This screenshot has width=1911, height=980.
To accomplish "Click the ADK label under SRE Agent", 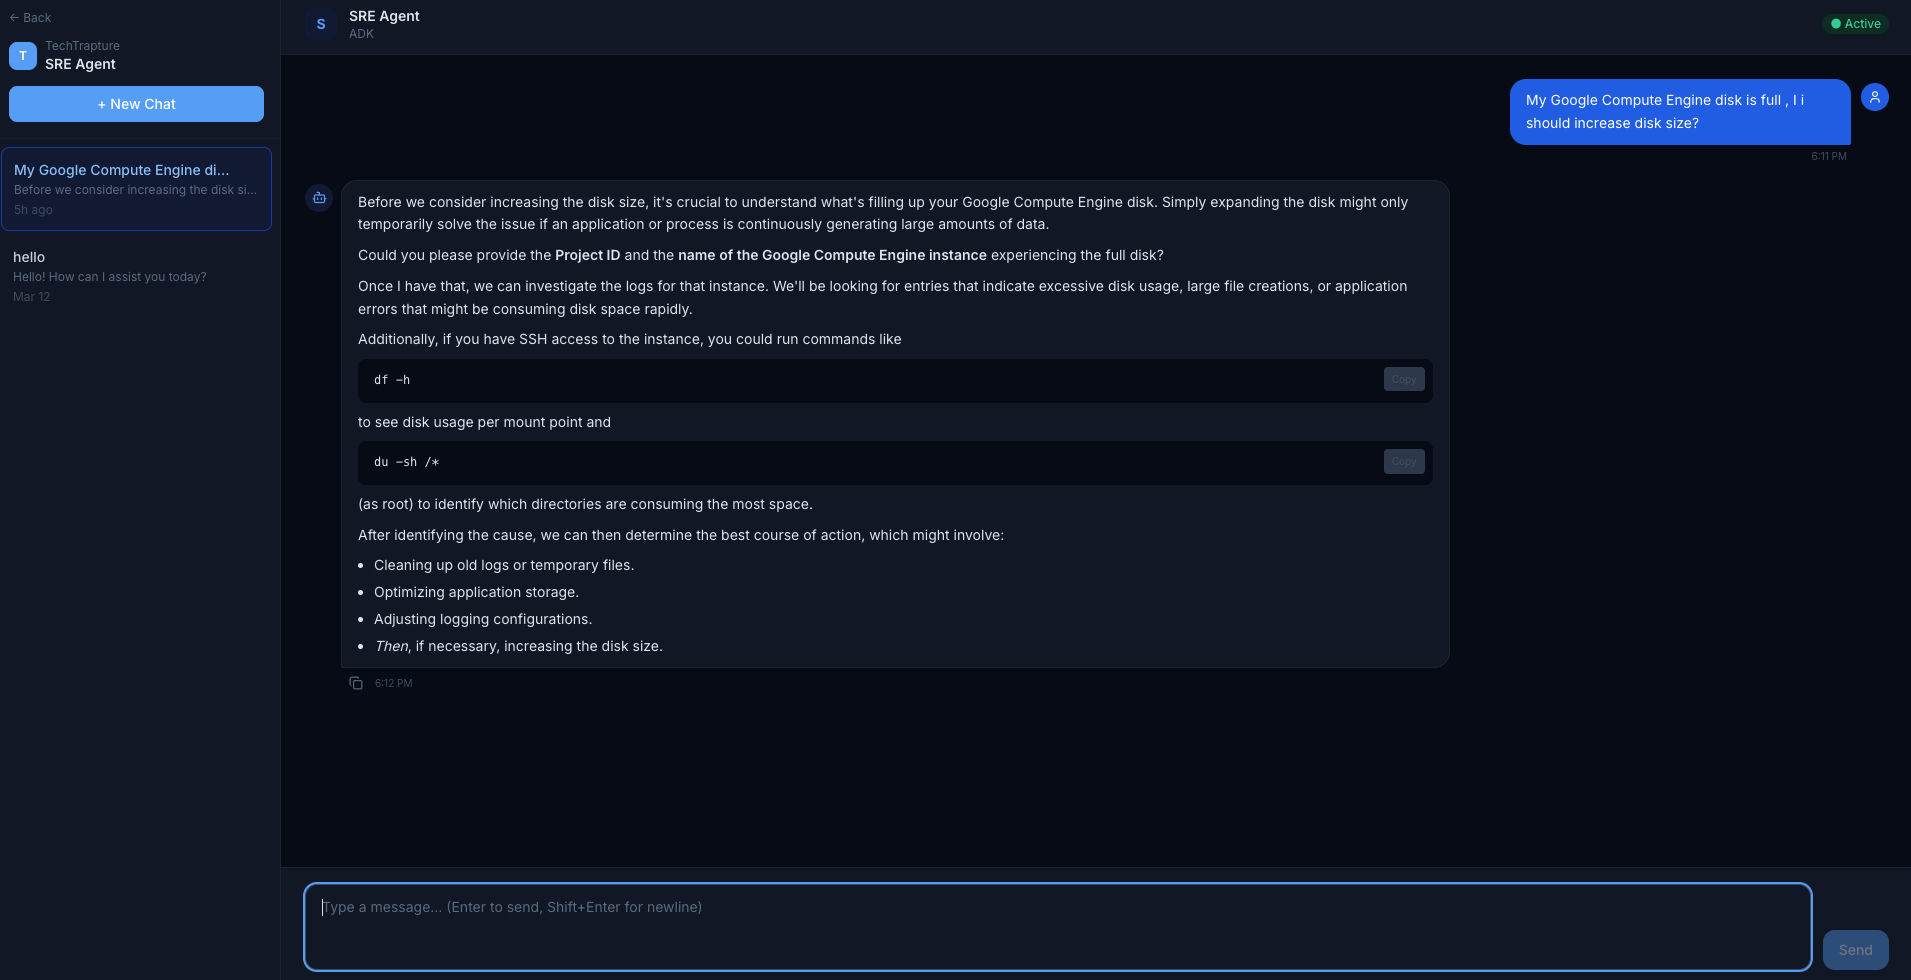I will tap(359, 33).
